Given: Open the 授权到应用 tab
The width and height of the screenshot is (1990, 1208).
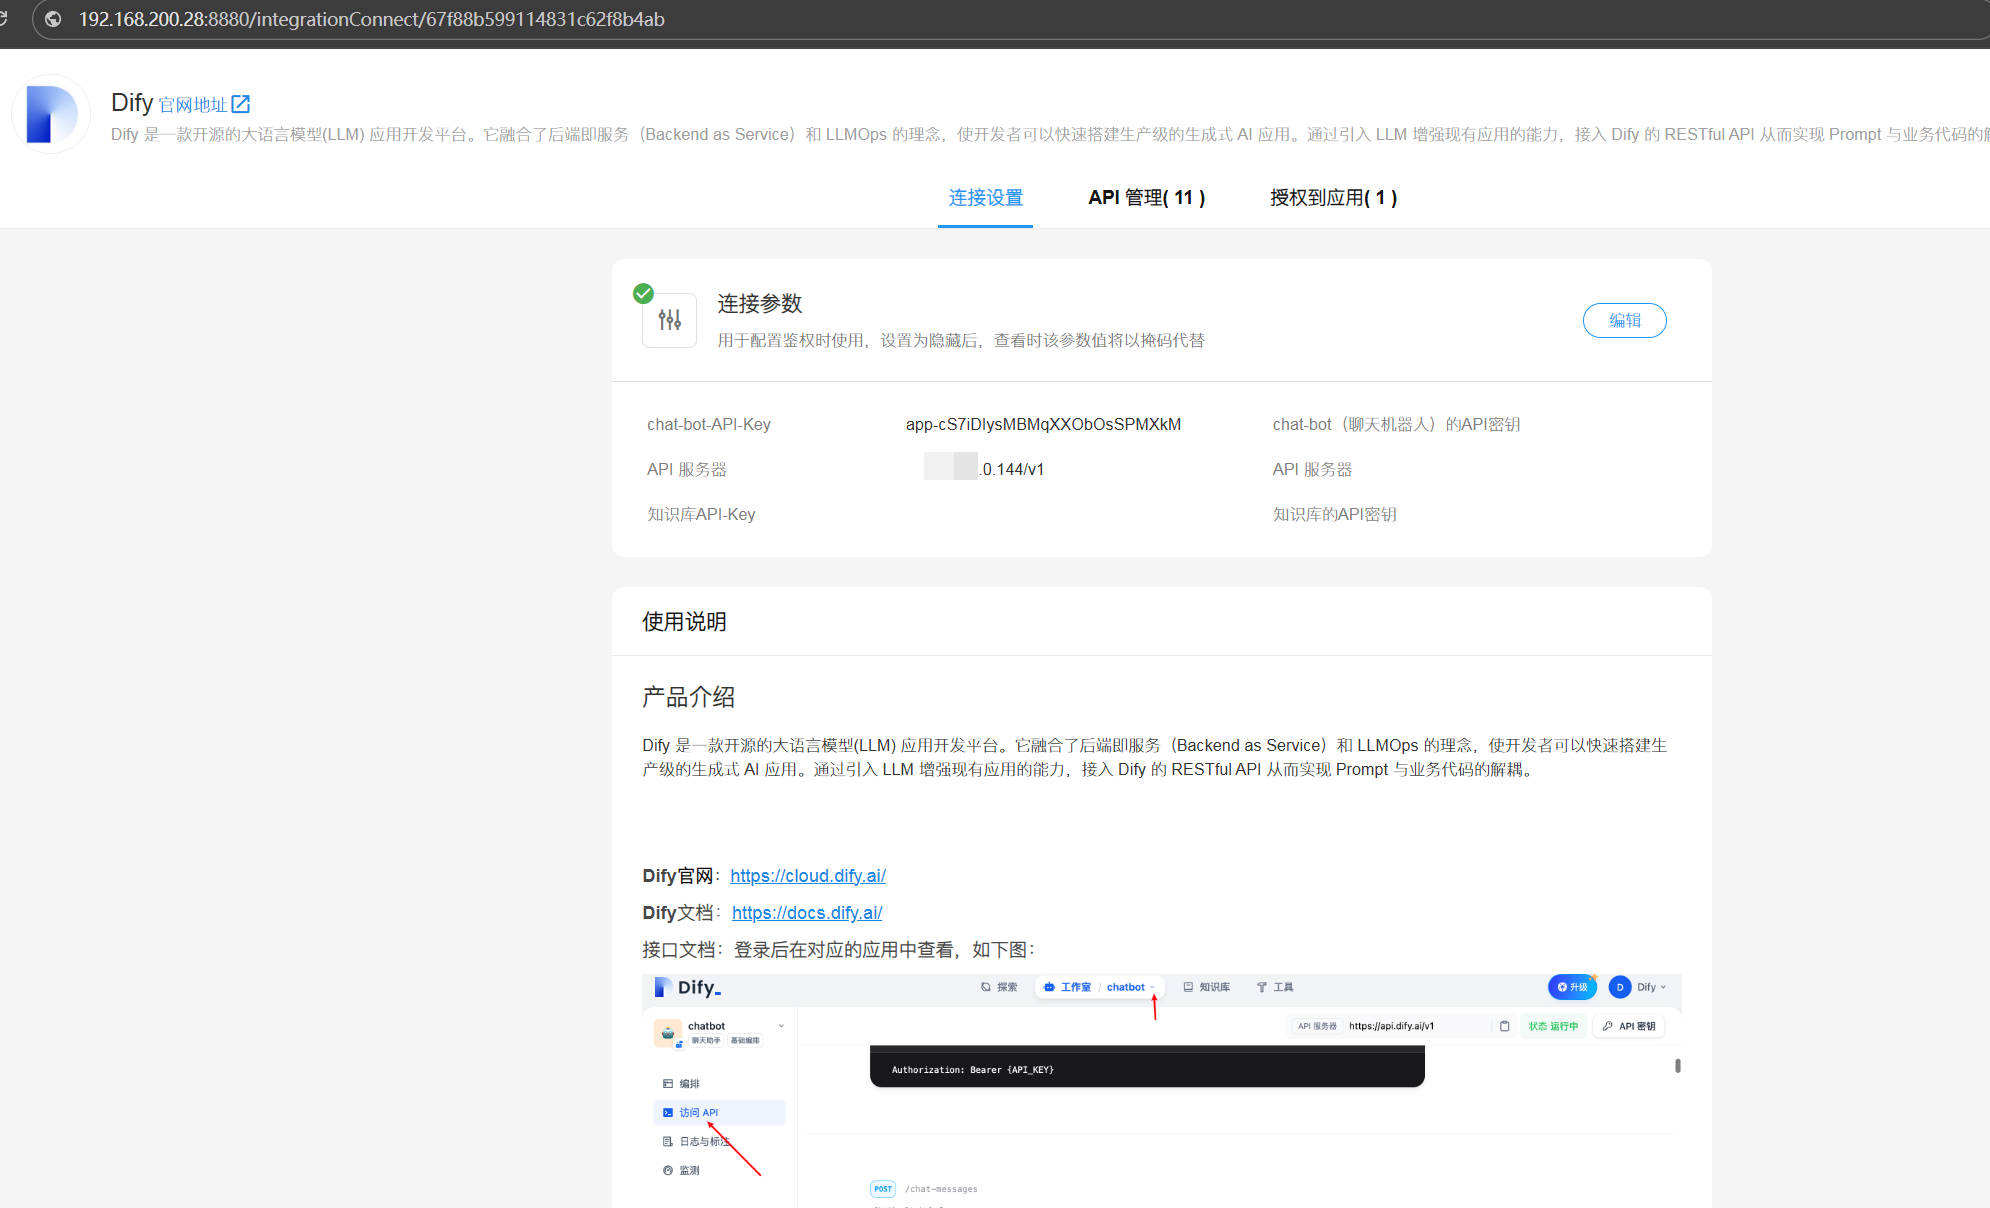Looking at the screenshot, I should click(1333, 198).
